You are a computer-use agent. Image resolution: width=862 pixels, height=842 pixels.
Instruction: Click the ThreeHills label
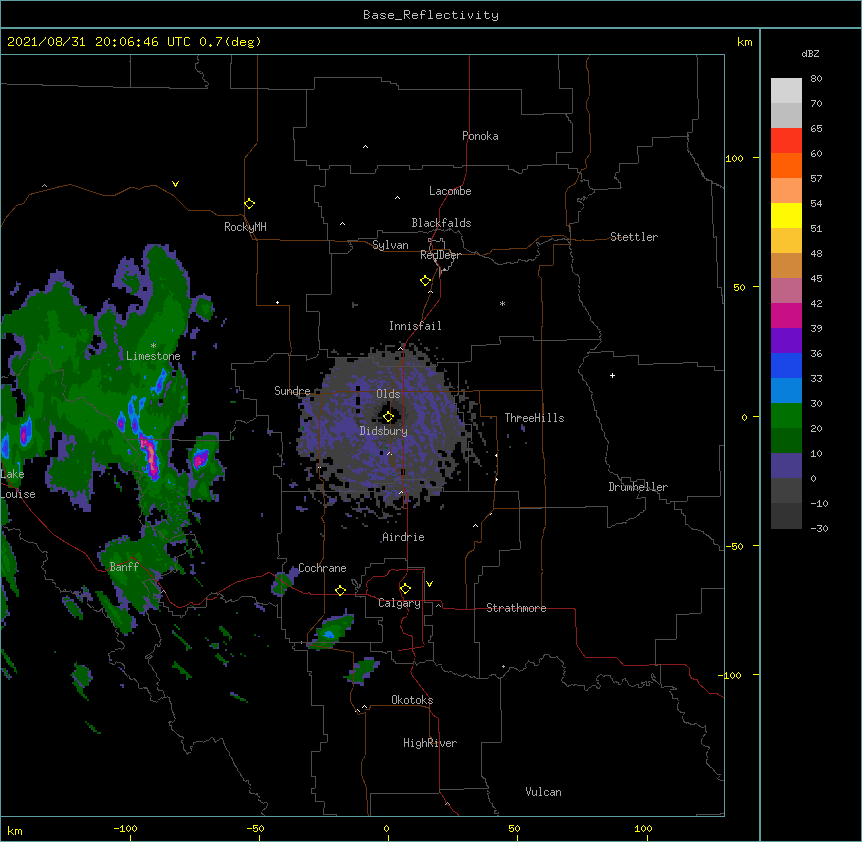534,418
